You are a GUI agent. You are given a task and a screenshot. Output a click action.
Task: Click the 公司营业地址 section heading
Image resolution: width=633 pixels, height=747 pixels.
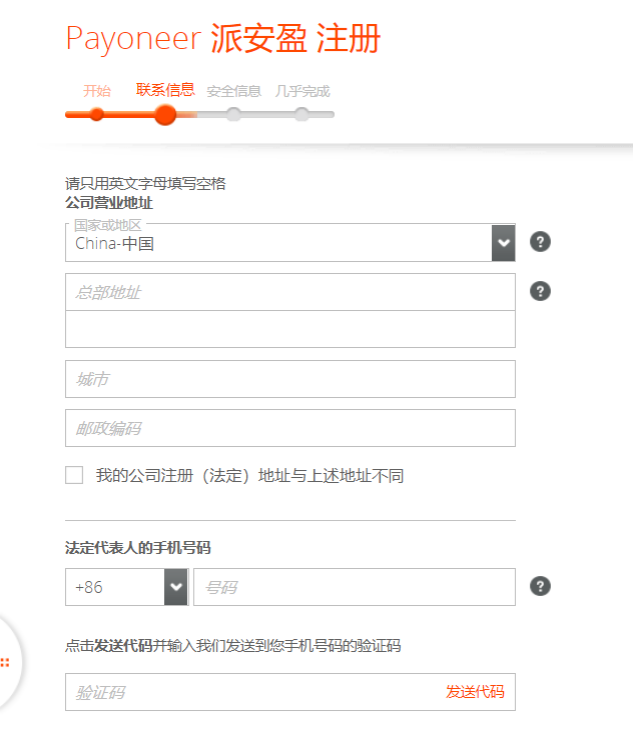109,203
